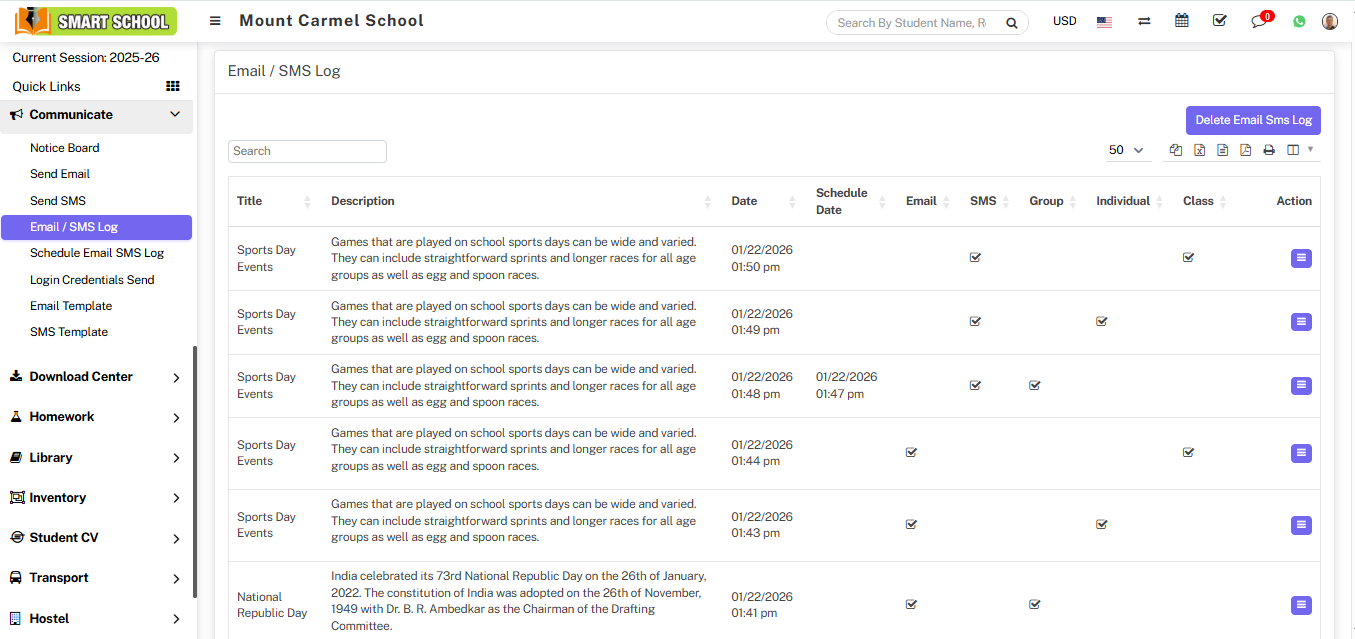Viewport: 1355px width, 639px height.
Task: Click the Delete Email Sms Log button
Action: pyautogui.click(x=1253, y=120)
